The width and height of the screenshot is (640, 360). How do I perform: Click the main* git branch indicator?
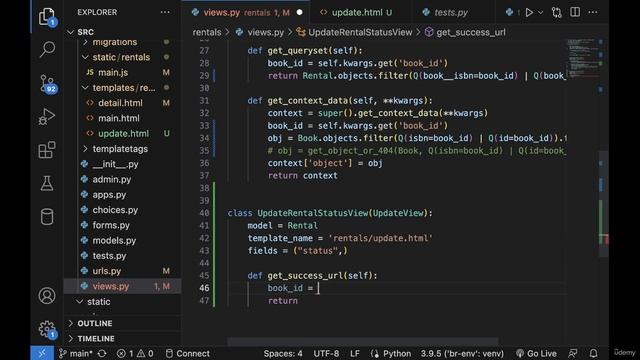pyautogui.click(x=76, y=353)
